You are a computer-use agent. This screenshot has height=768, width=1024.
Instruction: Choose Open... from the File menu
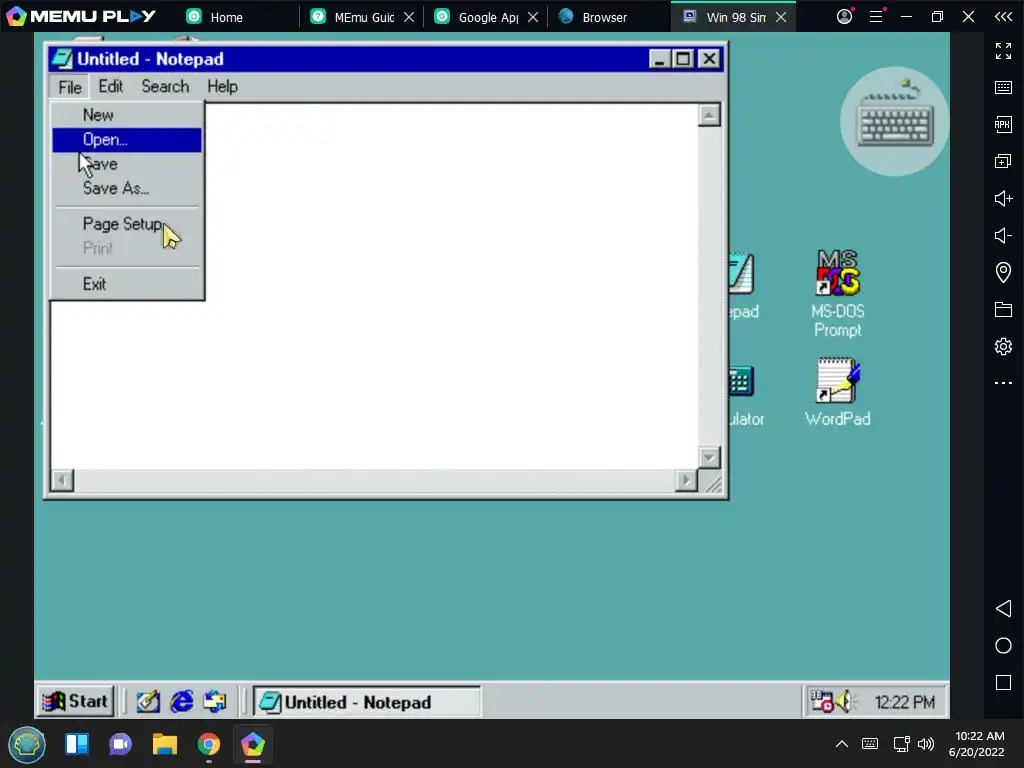tap(127, 140)
